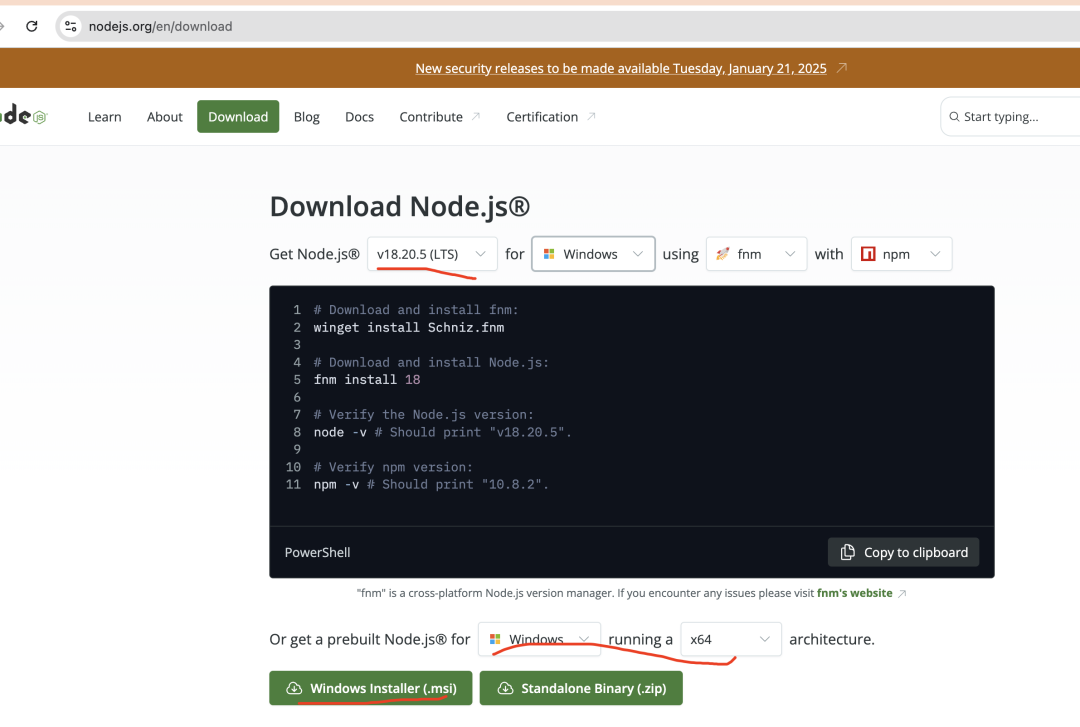Screen dimensions: 1080x727
Task: Click the Download Node.js® heading
Action: tap(399, 206)
